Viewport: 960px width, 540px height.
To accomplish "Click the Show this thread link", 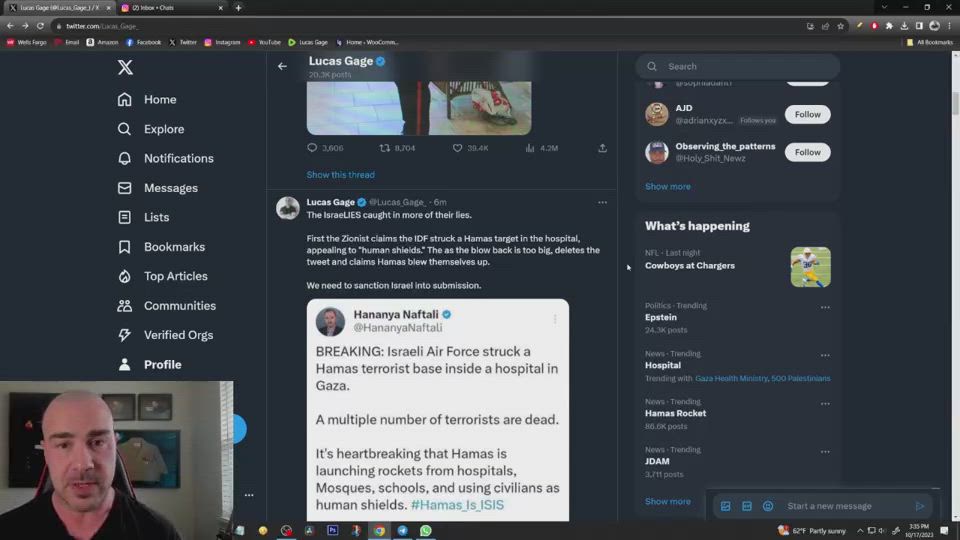I will [340, 175].
